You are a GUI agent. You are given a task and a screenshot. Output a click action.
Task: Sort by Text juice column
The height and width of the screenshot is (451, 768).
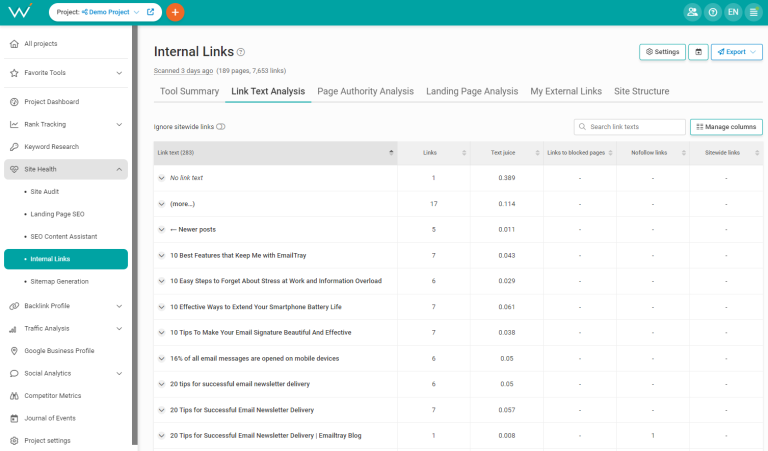(507, 153)
